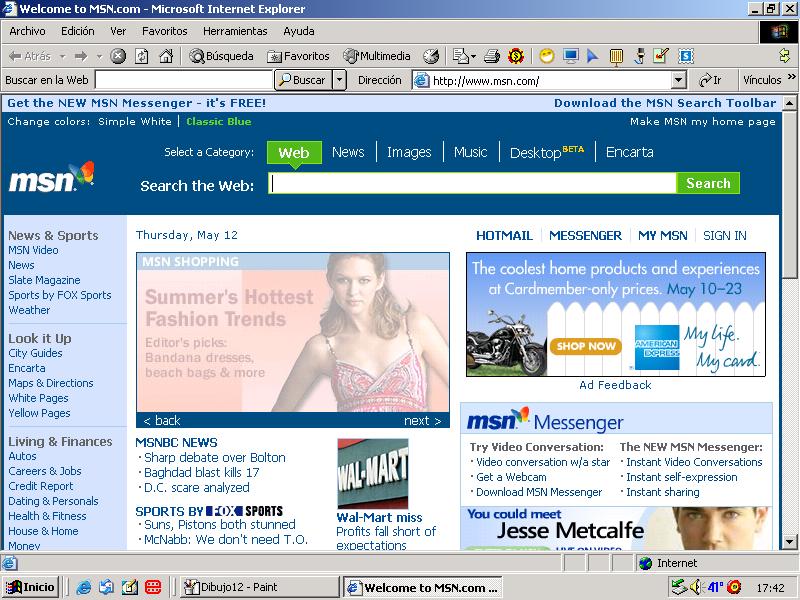
Task: Open the Archivo menu
Action: coord(27,31)
